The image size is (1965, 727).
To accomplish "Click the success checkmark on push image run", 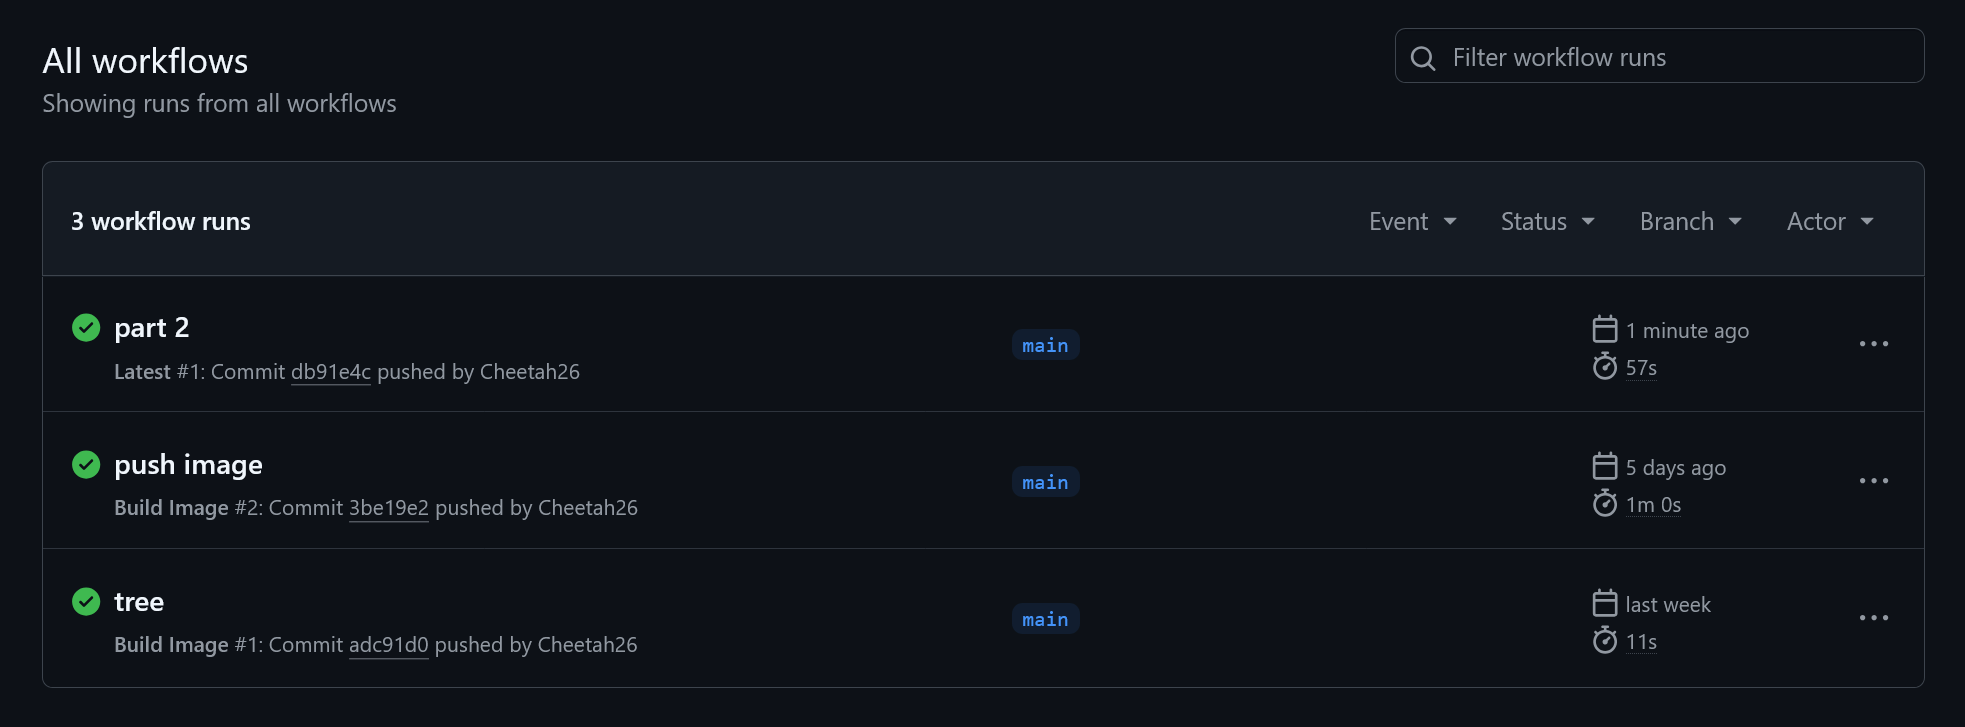I will point(86,464).
